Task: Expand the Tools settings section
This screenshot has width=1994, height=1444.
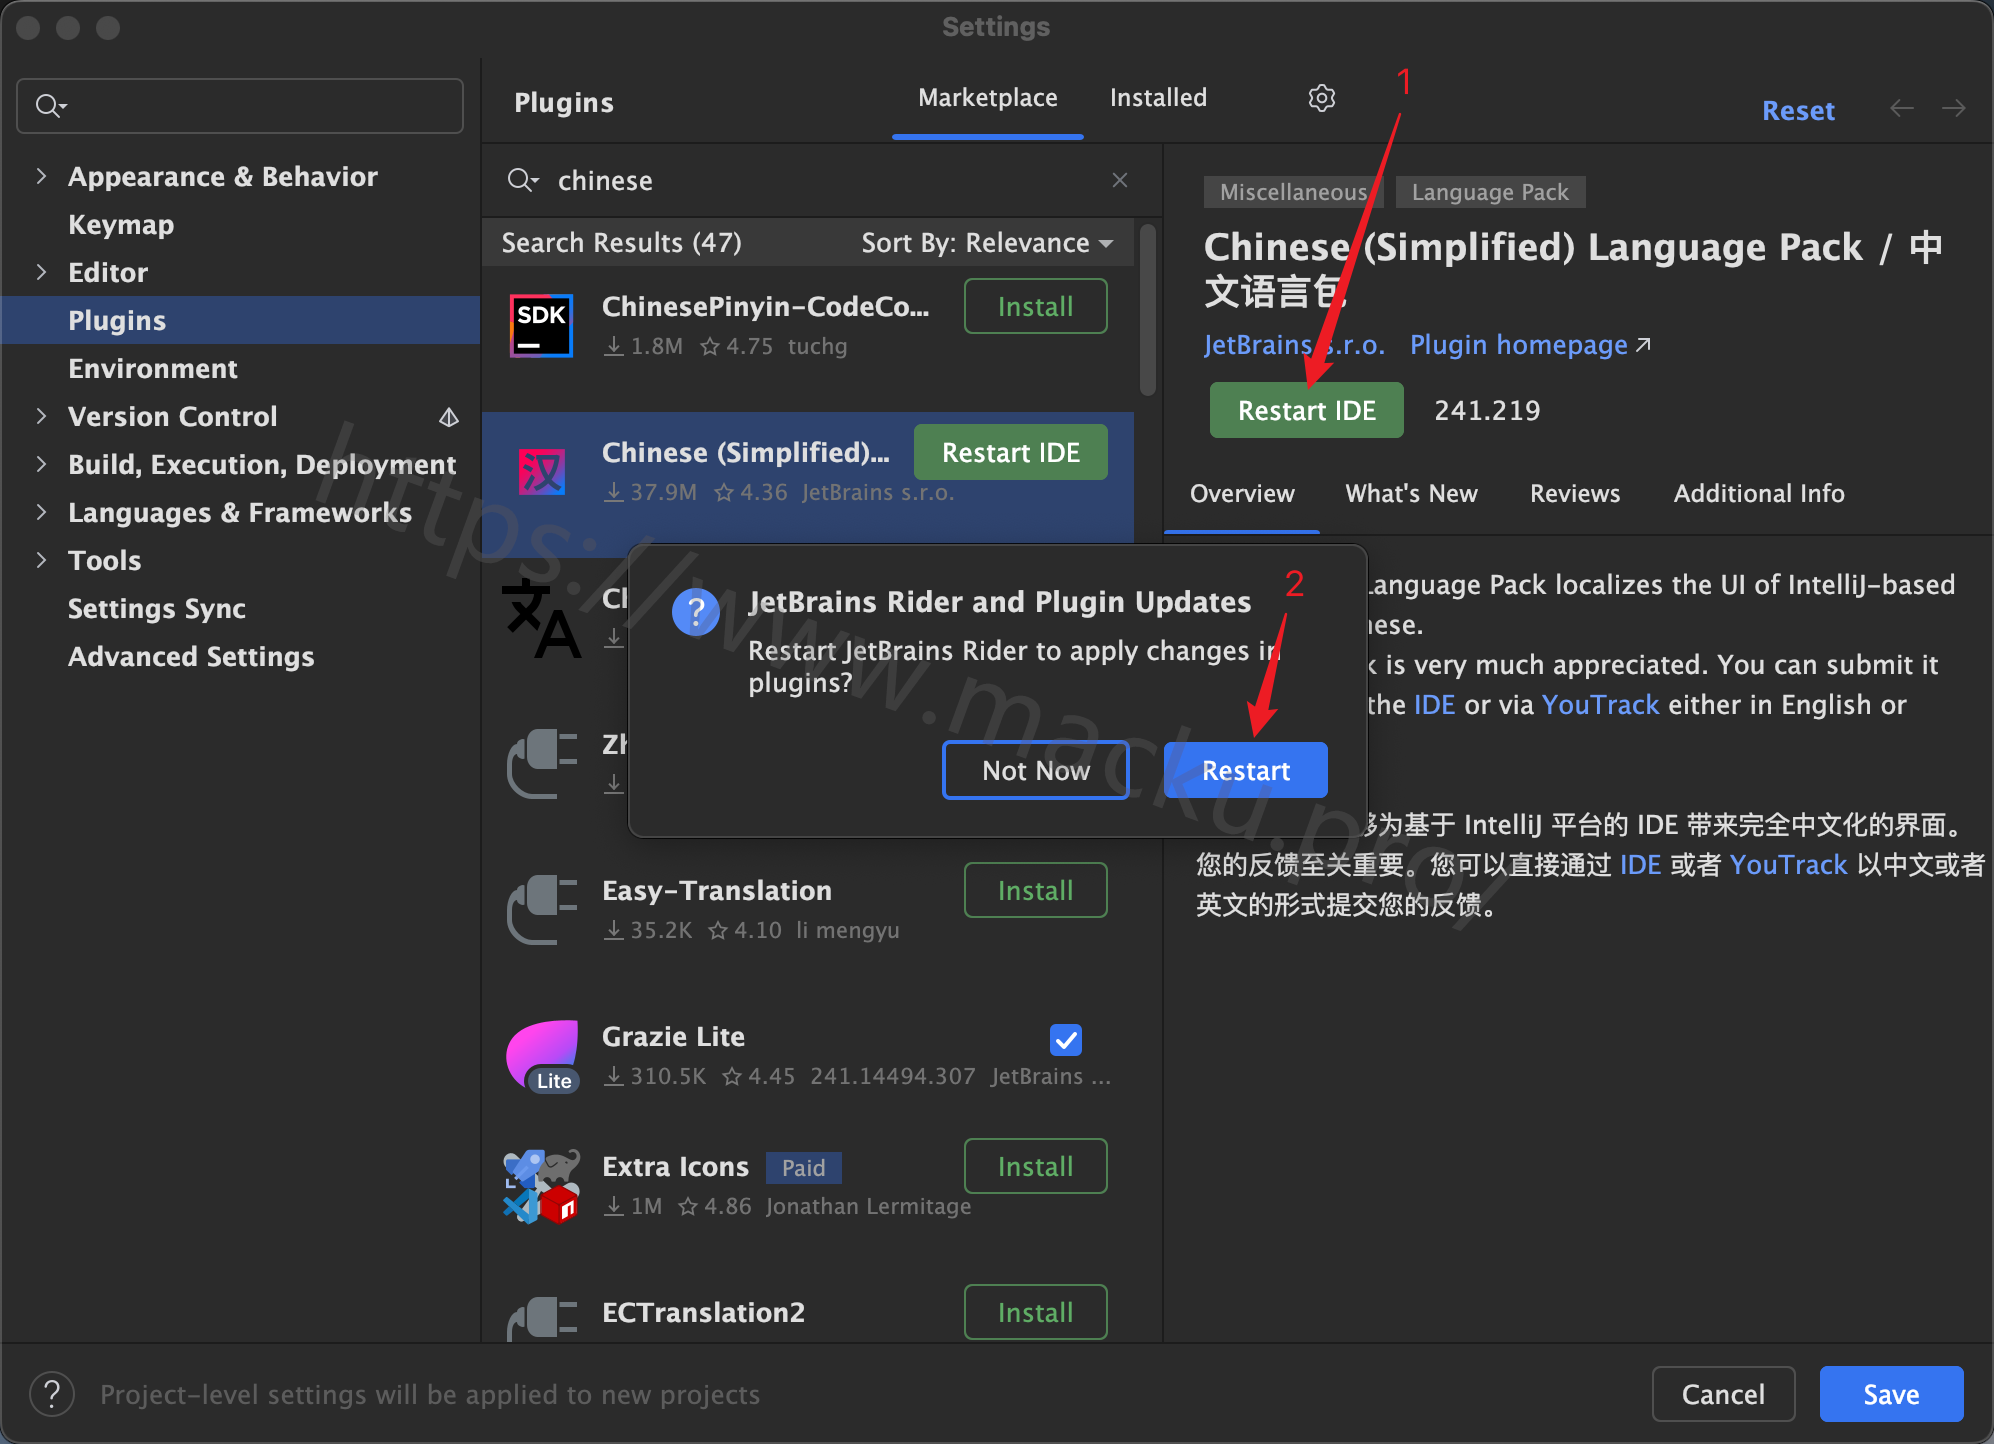Action: pyautogui.click(x=41, y=561)
